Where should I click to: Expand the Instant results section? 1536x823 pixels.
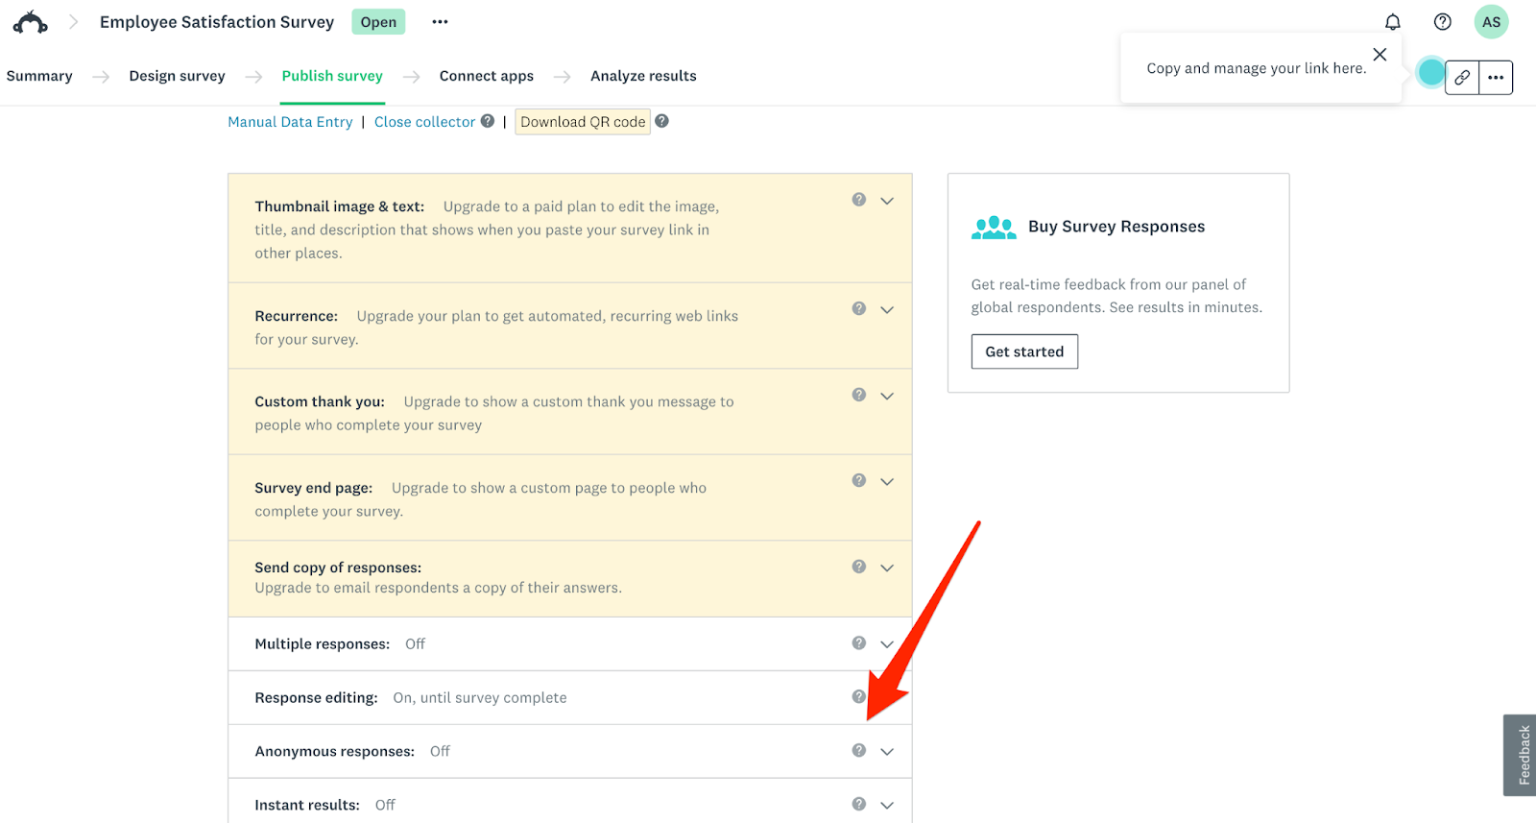pyautogui.click(x=887, y=805)
